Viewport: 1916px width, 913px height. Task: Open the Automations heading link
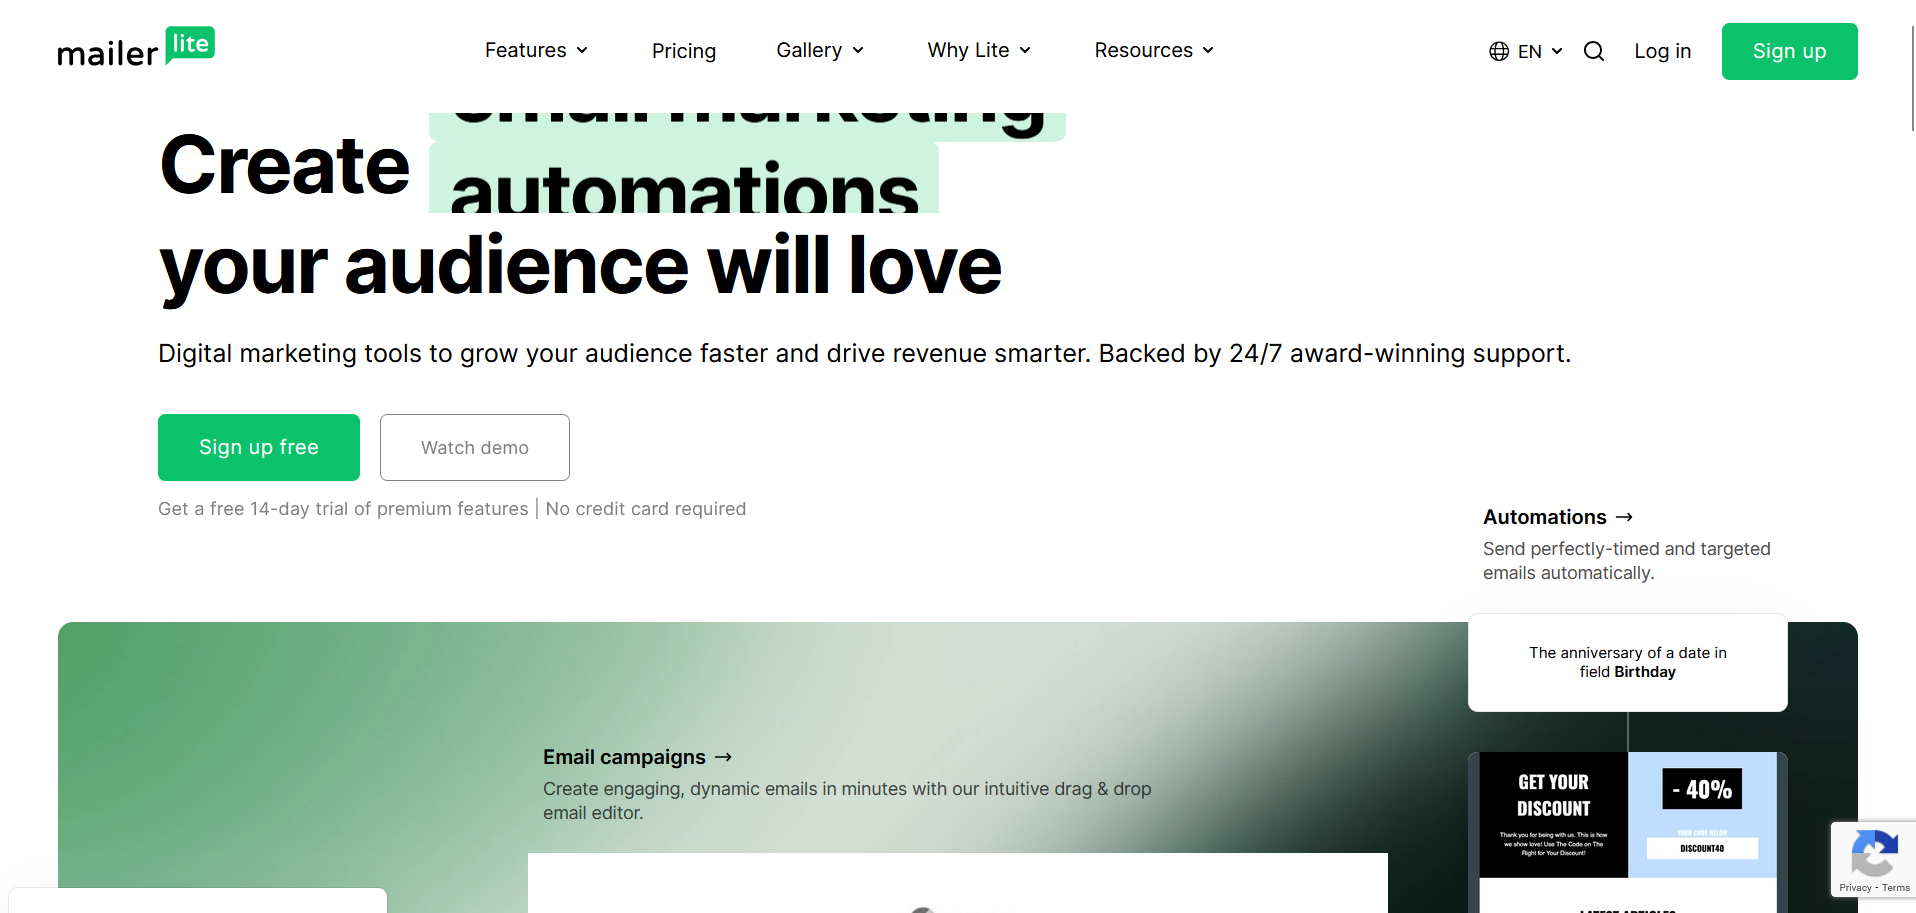(x=1557, y=517)
